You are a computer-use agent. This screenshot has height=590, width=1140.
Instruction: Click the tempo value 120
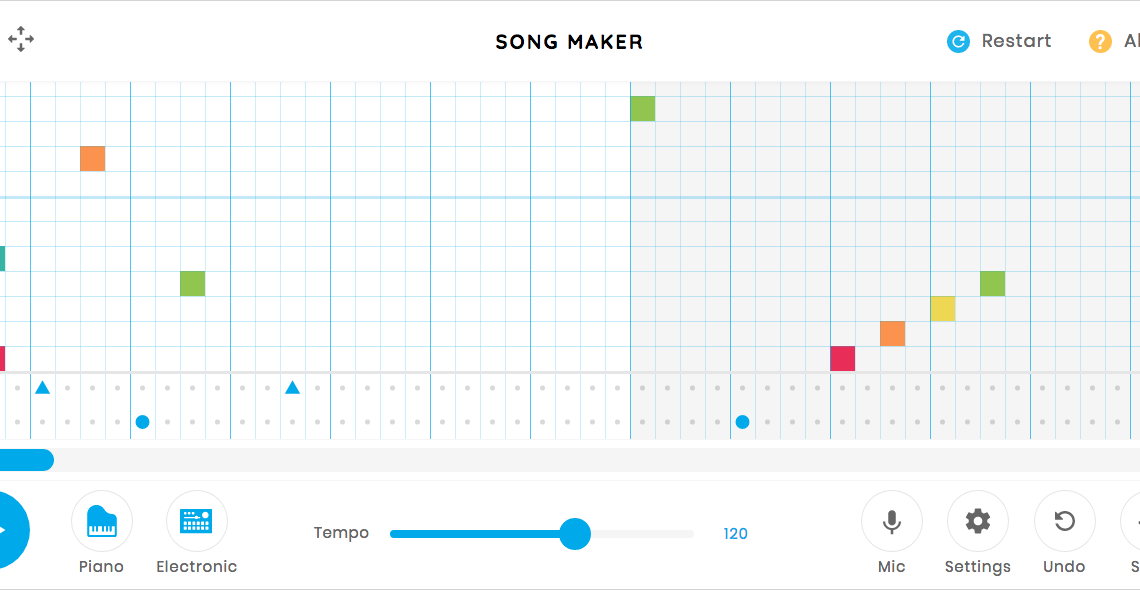[736, 534]
